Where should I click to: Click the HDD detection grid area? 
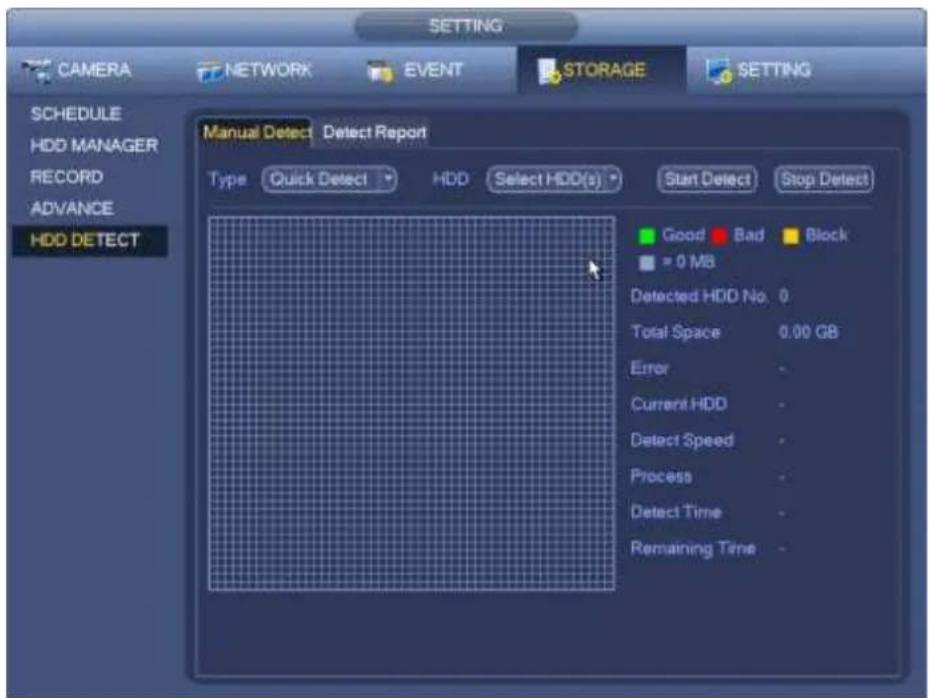coord(412,404)
